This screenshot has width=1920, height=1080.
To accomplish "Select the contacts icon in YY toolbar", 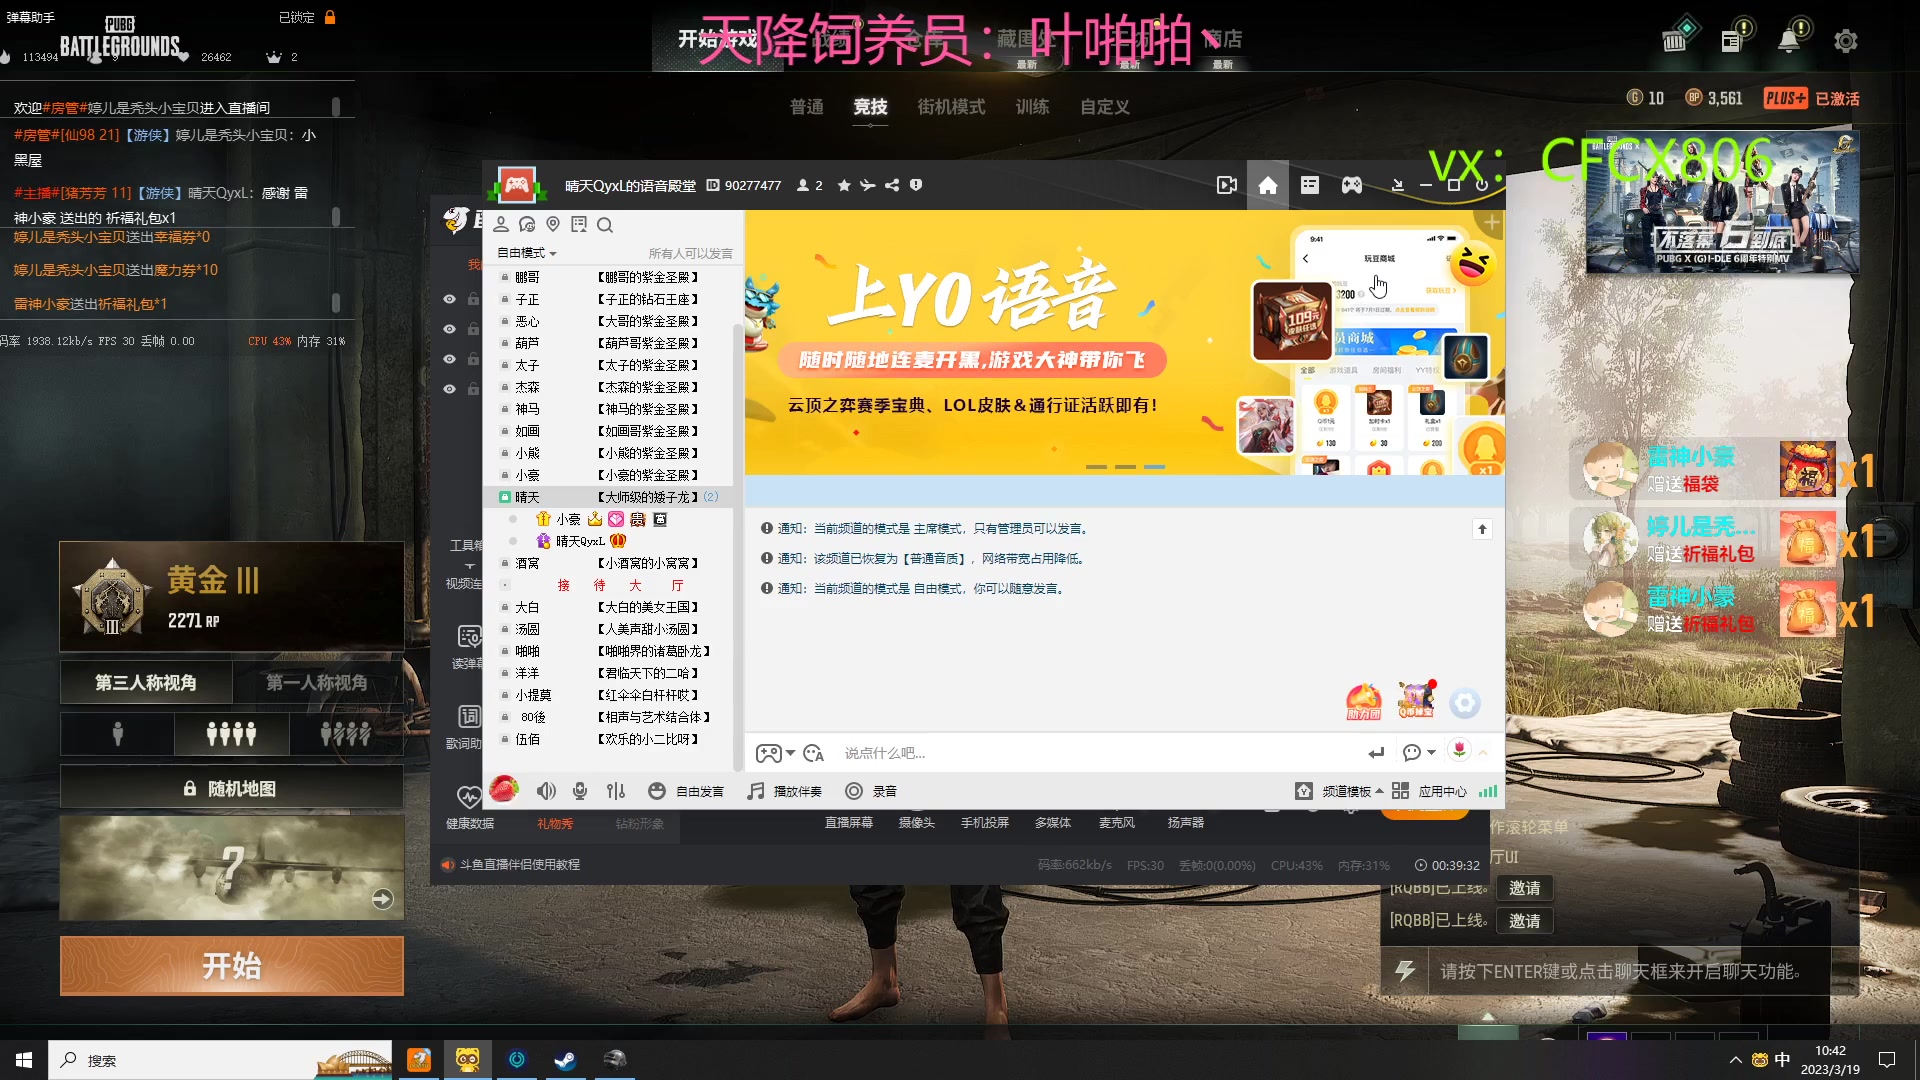I will (x=501, y=225).
